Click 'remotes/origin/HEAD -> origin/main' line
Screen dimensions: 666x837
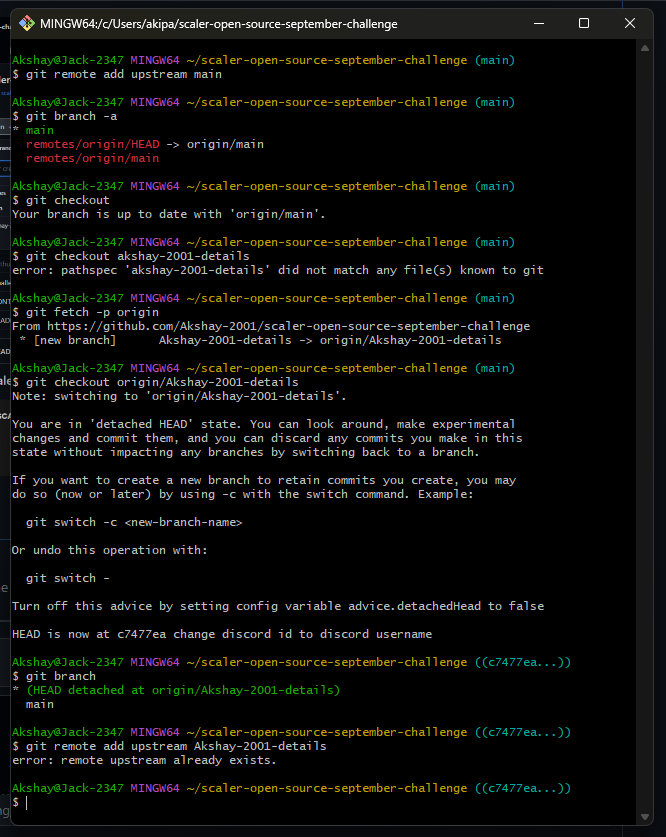(x=145, y=144)
